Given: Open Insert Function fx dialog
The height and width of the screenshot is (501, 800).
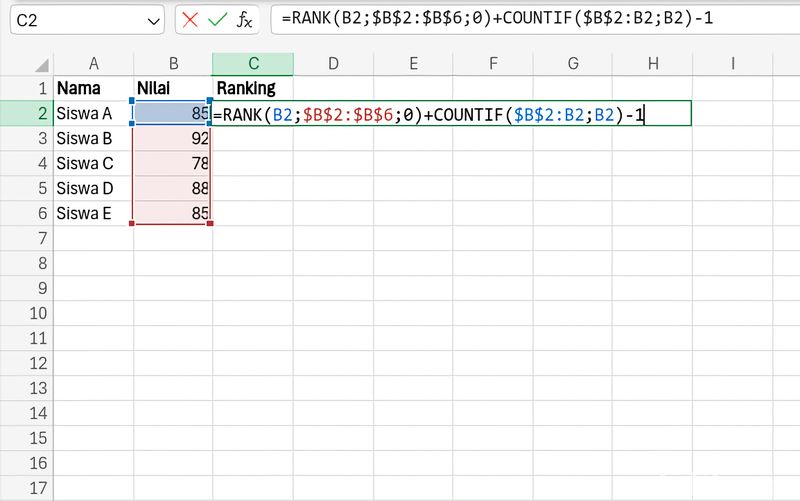Looking at the screenshot, I should (x=244, y=20).
